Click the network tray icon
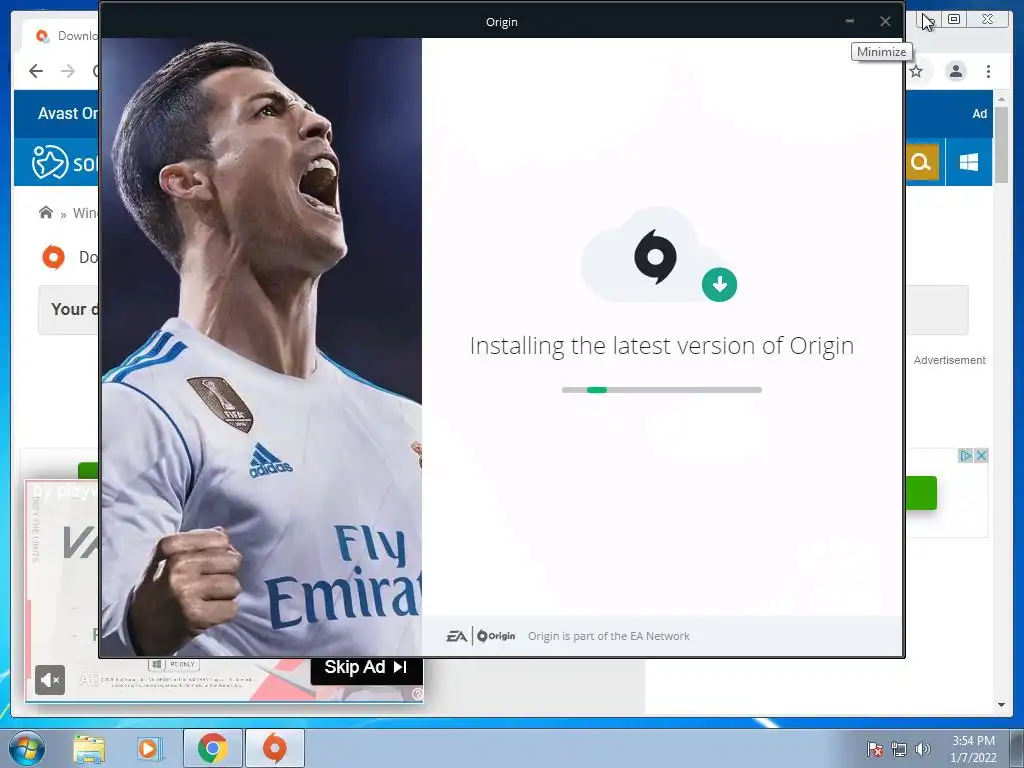The height and width of the screenshot is (768, 1024). click(x=899, y=749)
